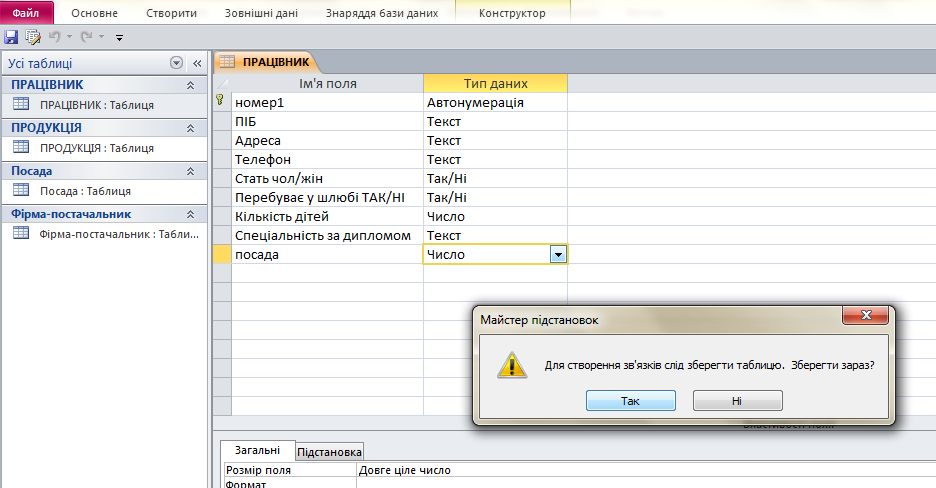Click the ПРАЦІВНИК table icon in navigation
Screen dimensions: 936x488
[21, 104]
